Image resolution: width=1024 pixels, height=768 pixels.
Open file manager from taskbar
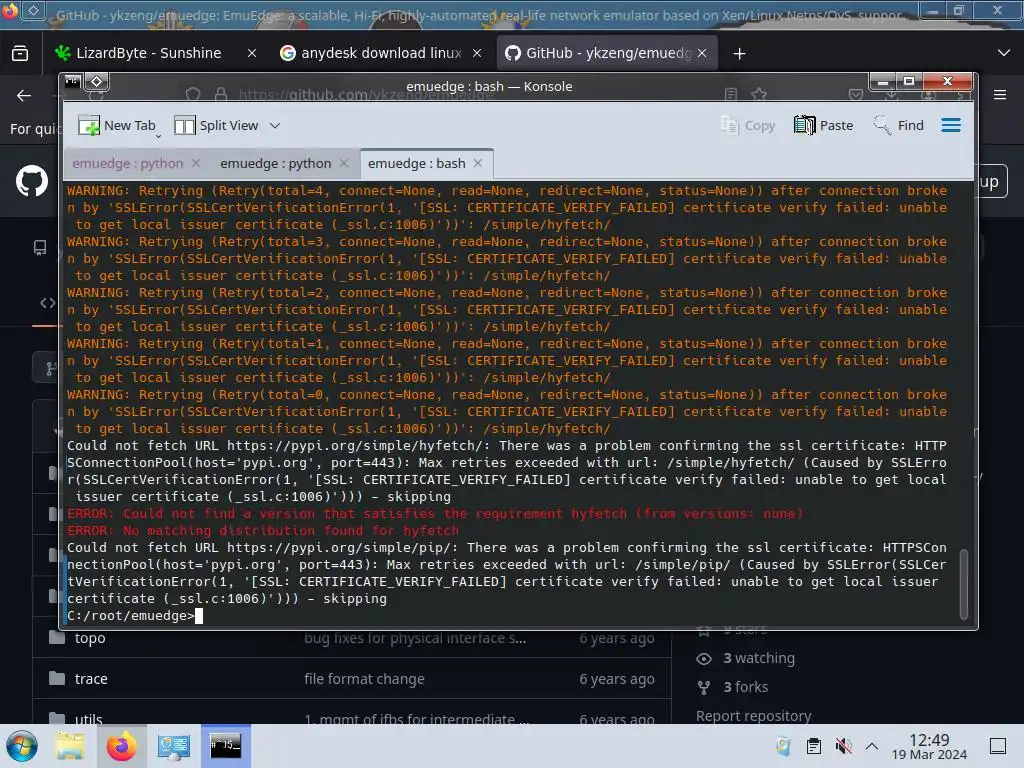[70, 746]
